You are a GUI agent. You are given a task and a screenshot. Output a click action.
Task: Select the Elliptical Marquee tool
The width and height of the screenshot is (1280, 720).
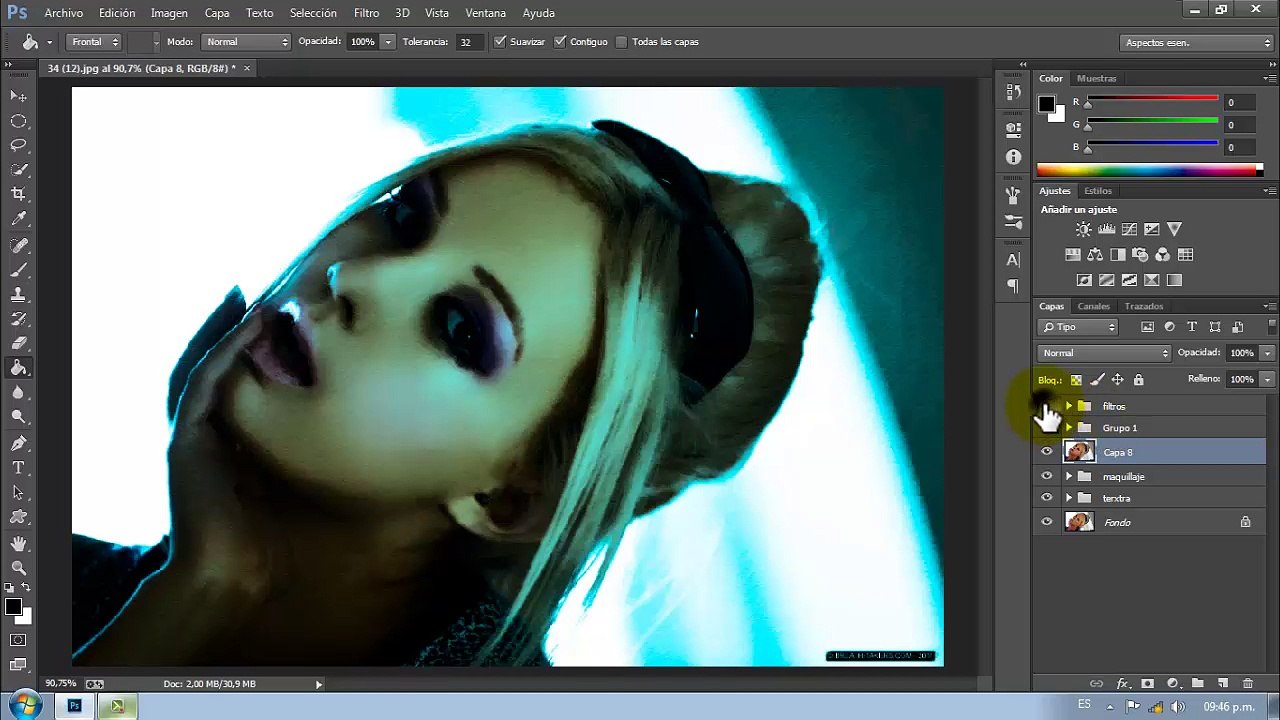click(18, 121)
